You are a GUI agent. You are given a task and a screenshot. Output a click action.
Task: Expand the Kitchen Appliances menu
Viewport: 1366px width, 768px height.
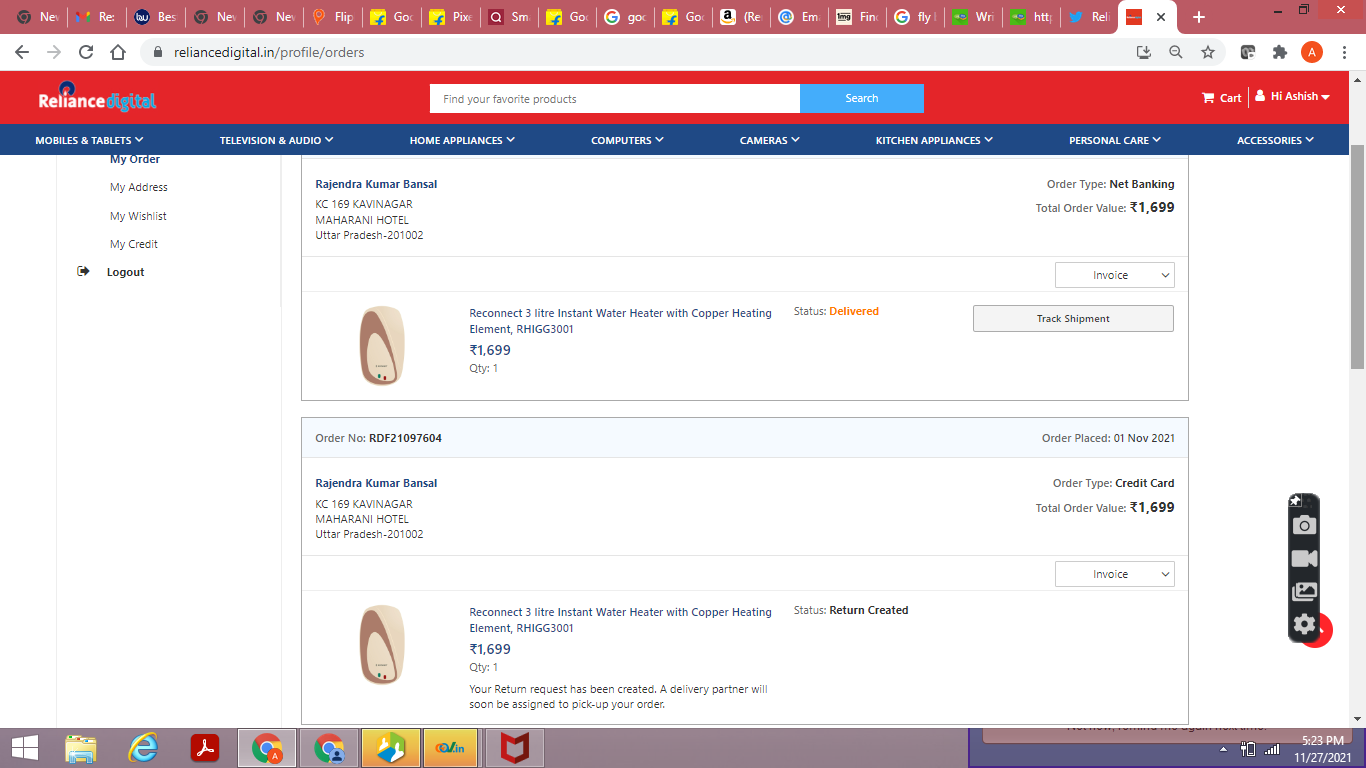(x=934, y=140)
